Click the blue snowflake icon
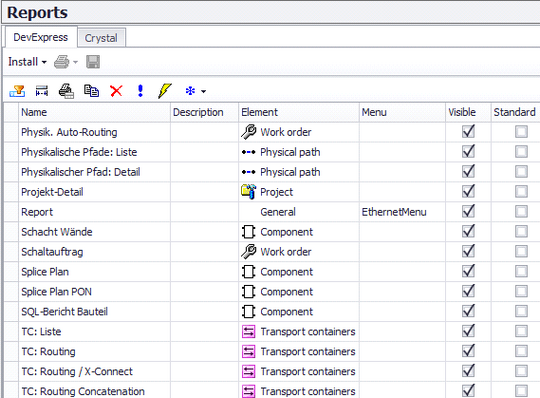This screenshot has height=398, width=540. 190,91
